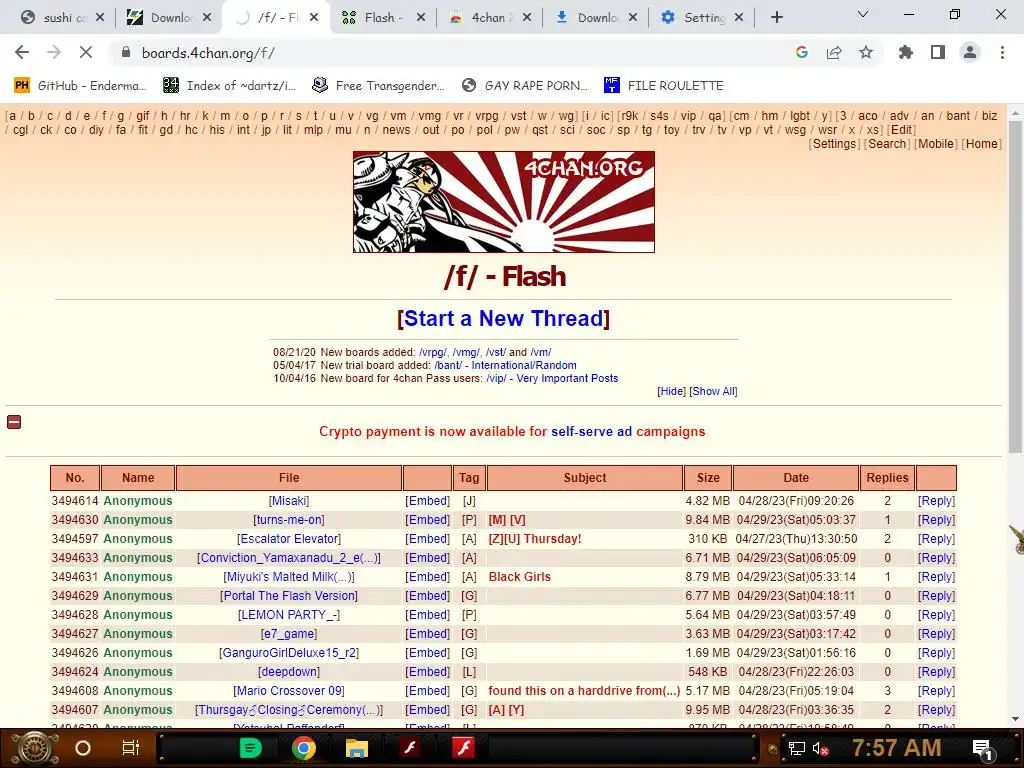Open the Chrome profile avatar
Viewport: 1024px width, 768px height.
[970, 52]
